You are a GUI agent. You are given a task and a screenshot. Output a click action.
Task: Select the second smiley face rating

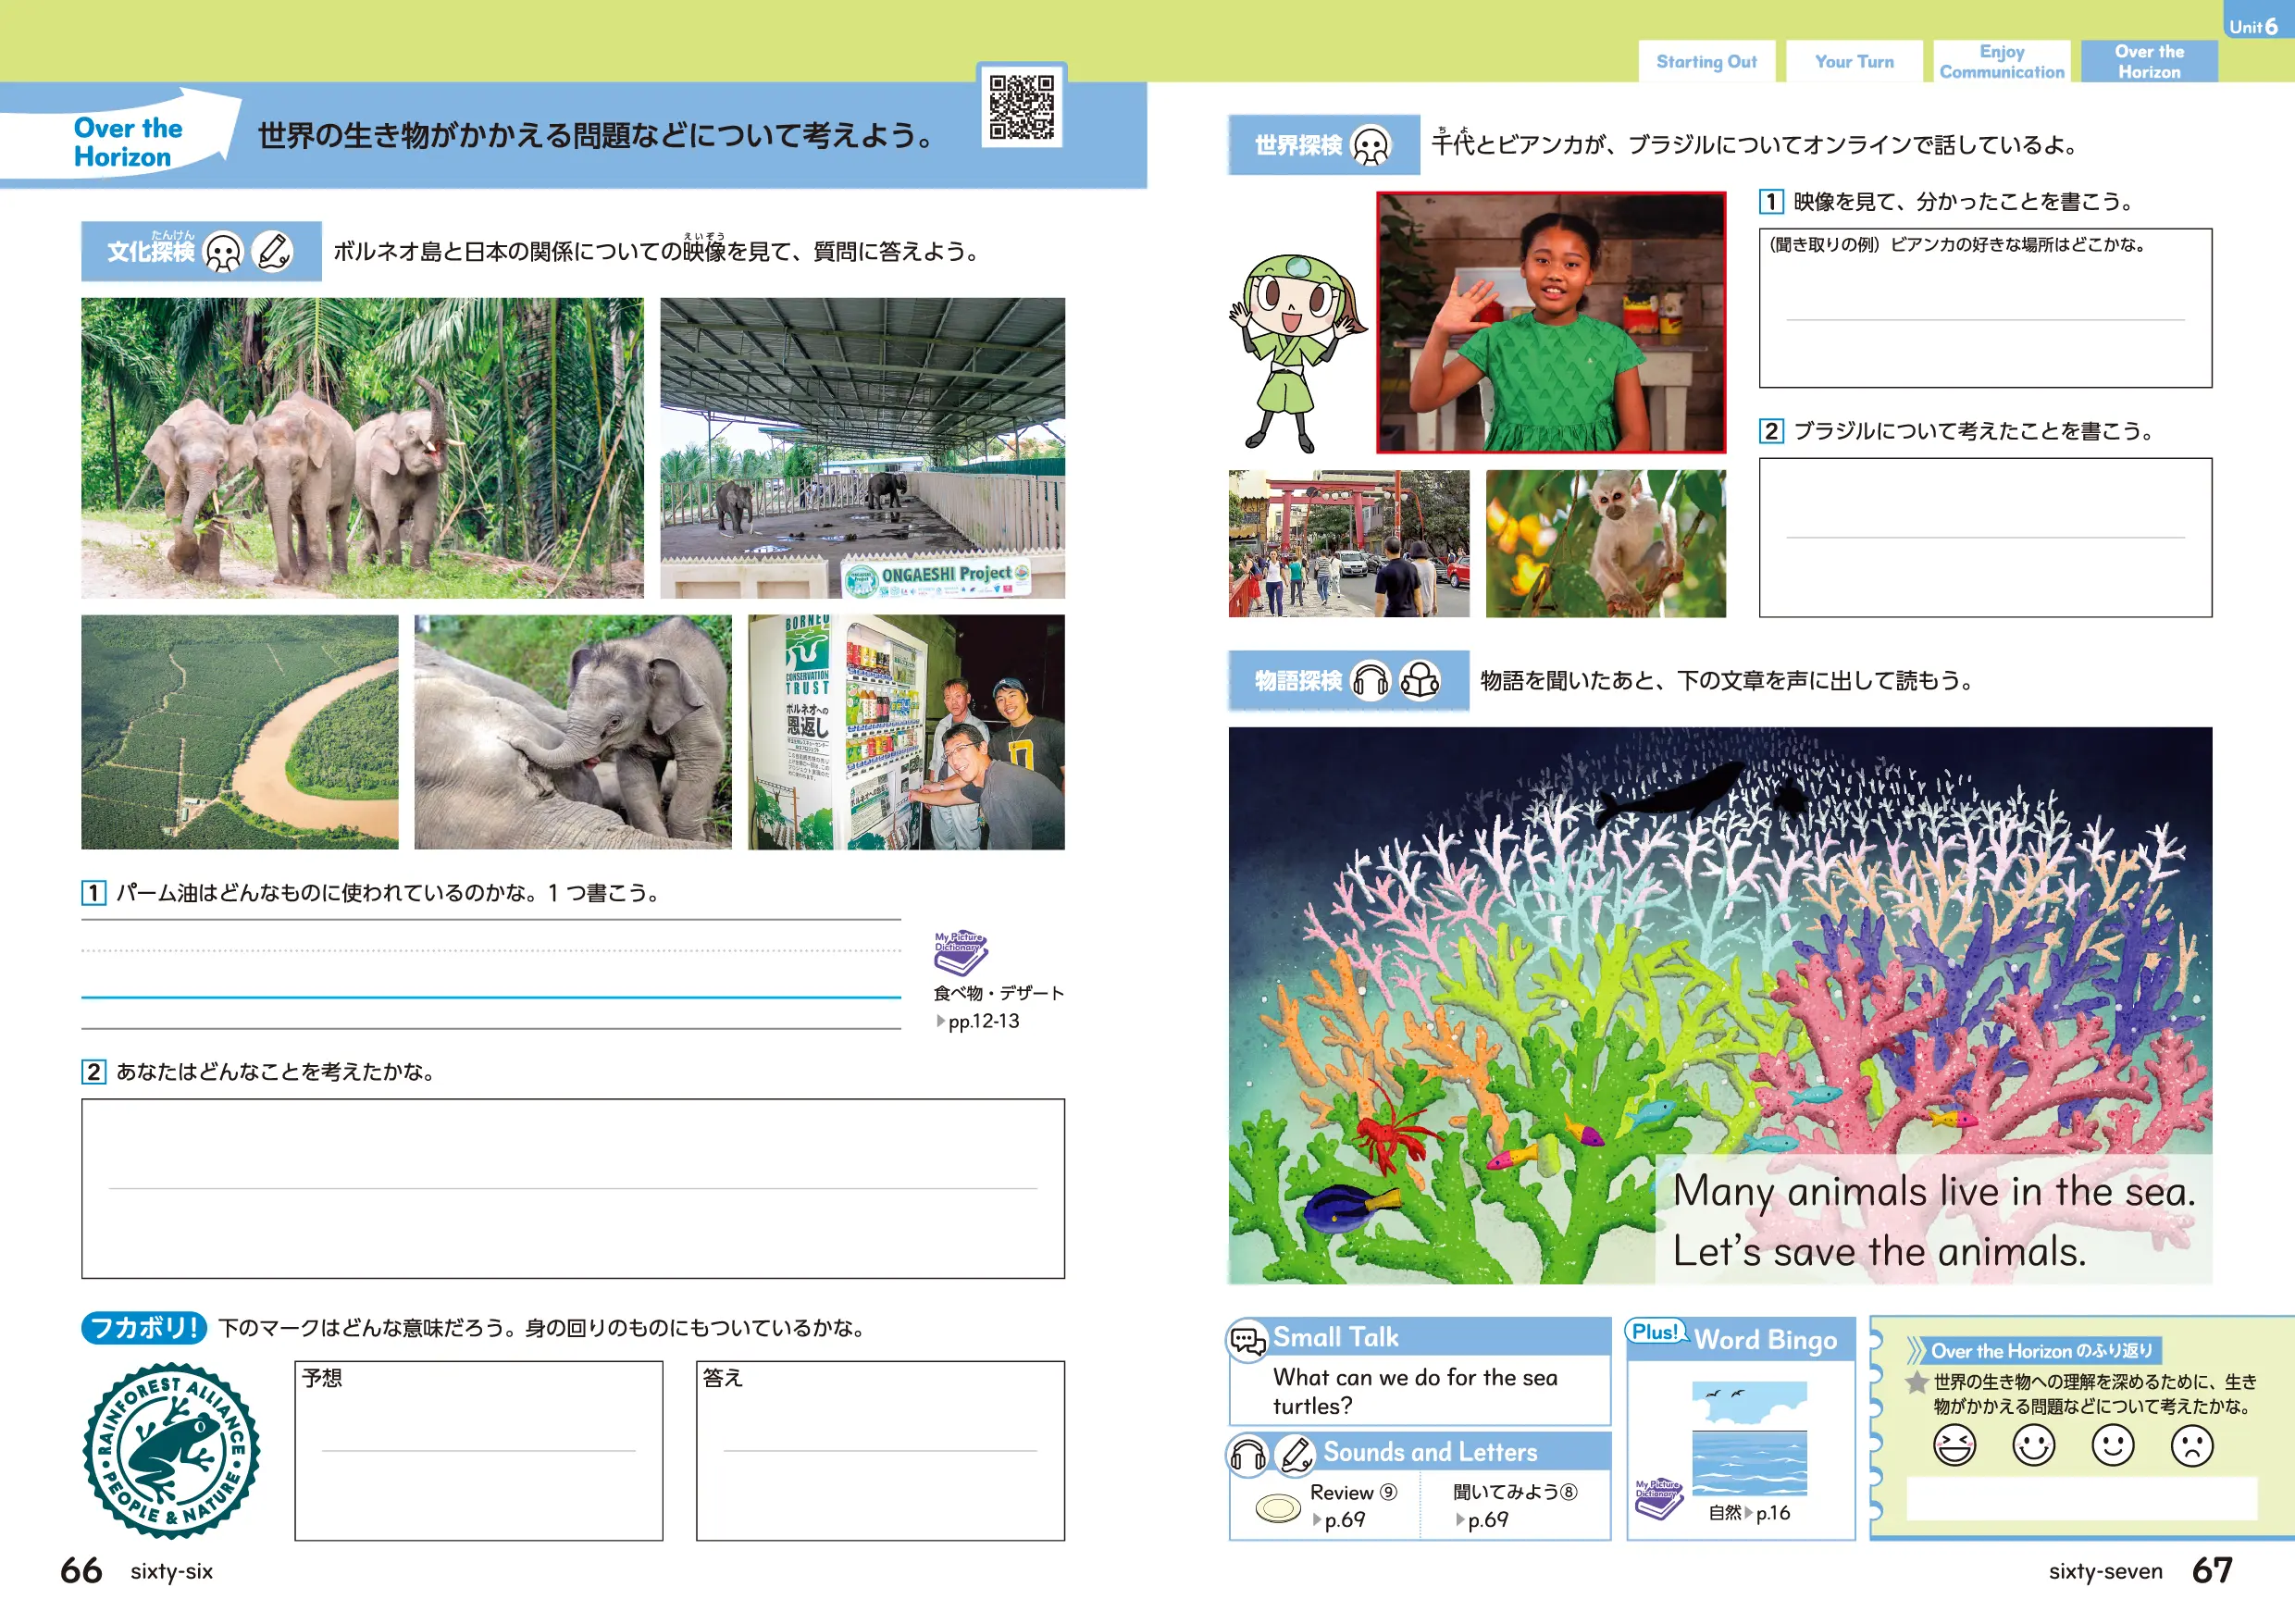coord(2112,1446)
